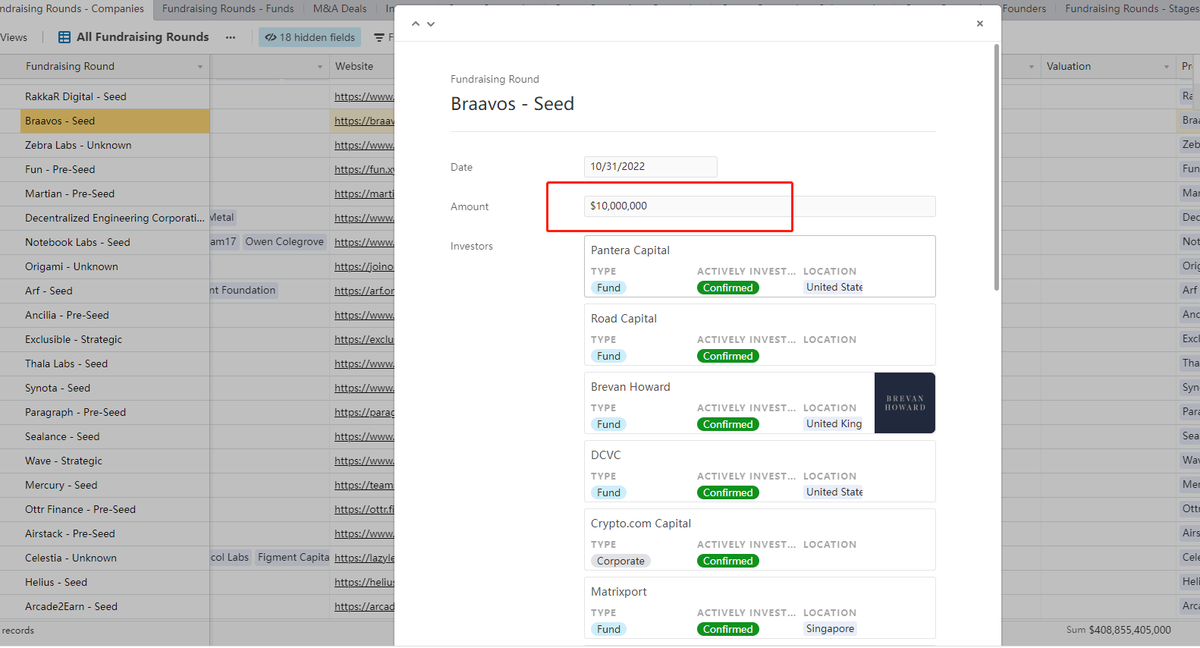Click the Amount field showing $10,000,000
Viewport: 1200px width, 648px height.
point(759,206)
